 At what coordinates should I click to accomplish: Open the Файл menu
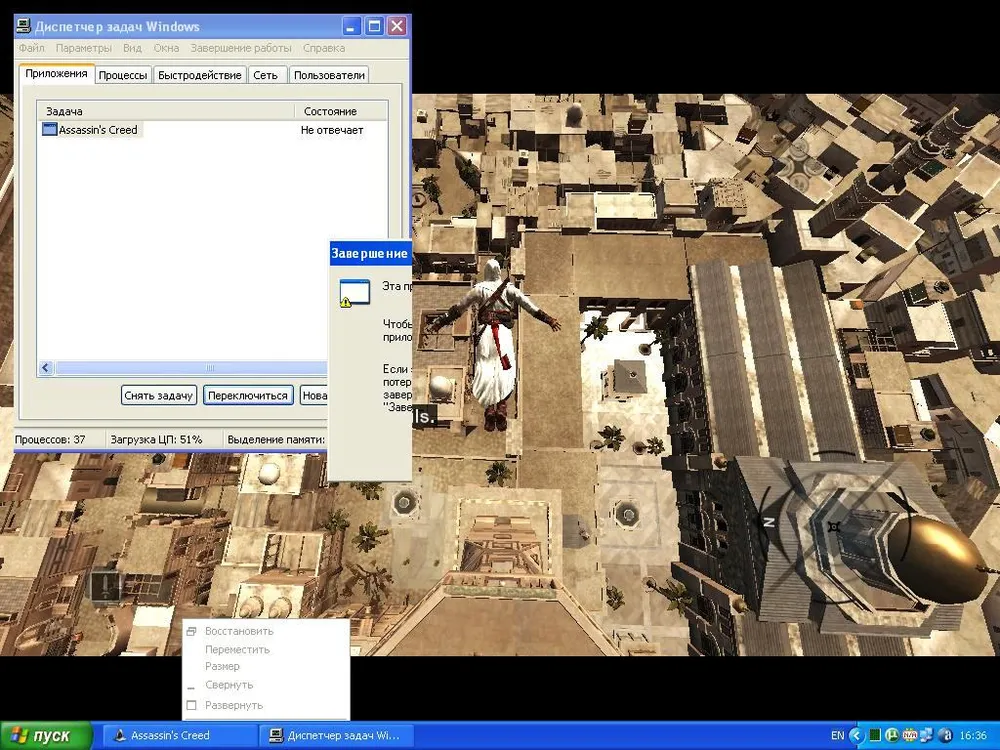31,48
